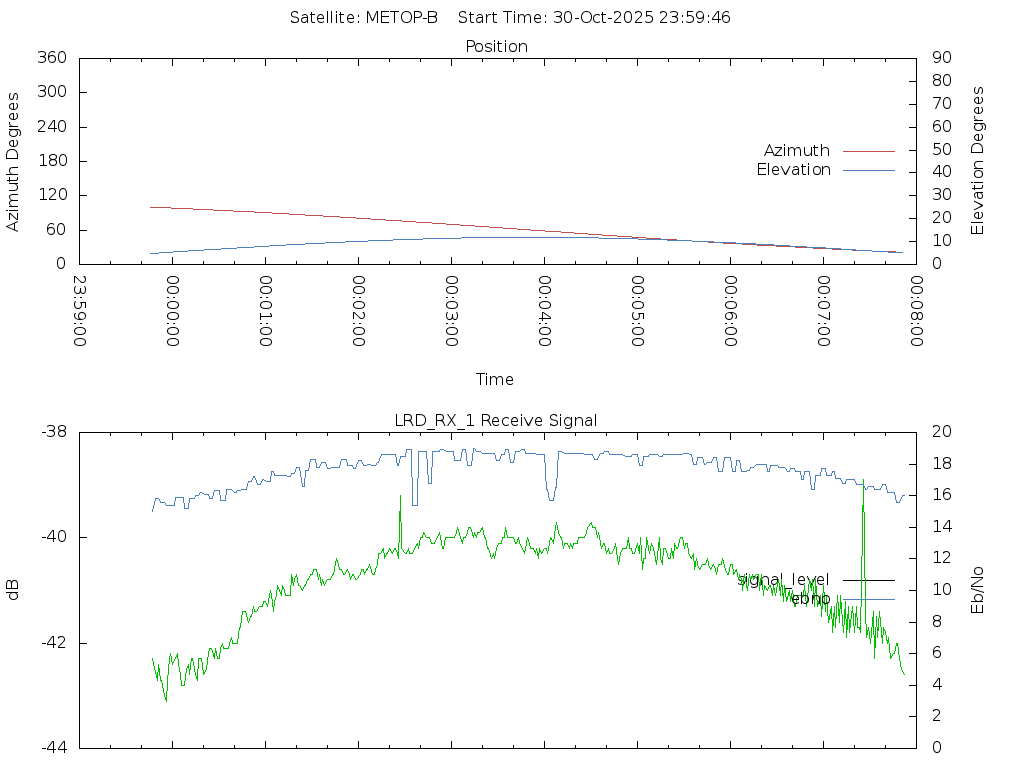Screen dimensions: 1024x768
Task: Click the signal_level legend entry
Action: pyautogui.click(x=783, y=579)
